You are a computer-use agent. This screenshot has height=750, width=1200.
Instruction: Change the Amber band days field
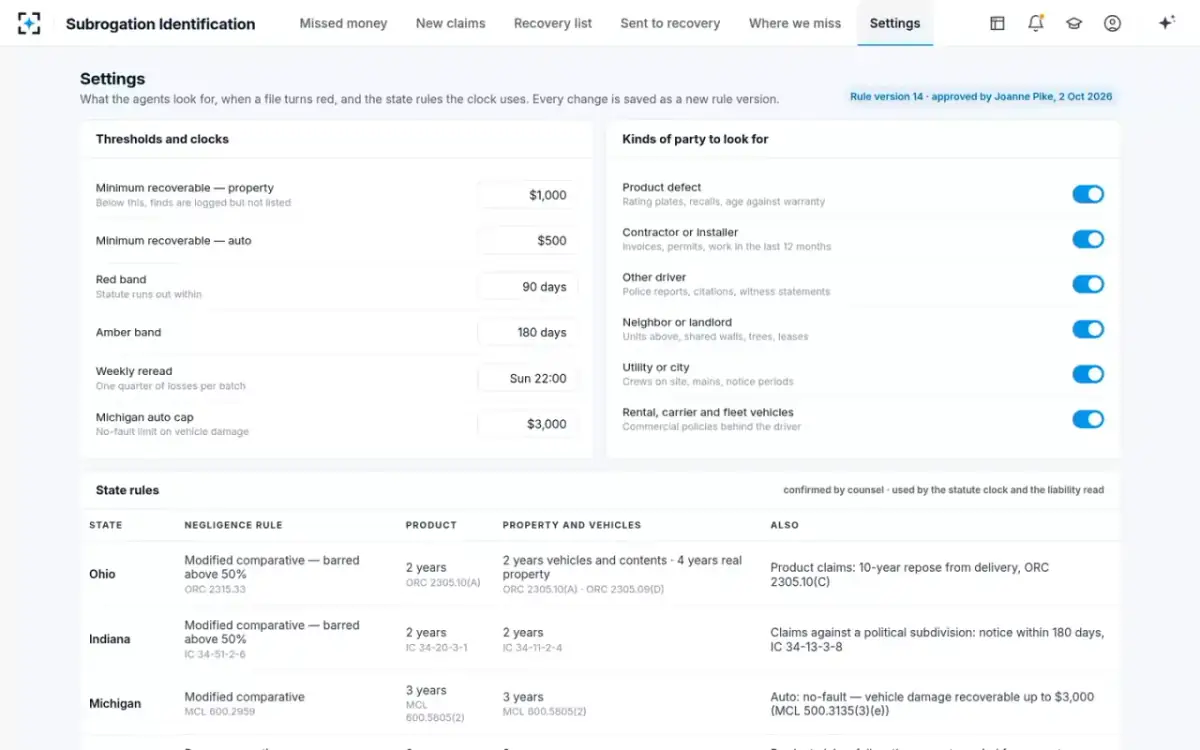[527, 332]
